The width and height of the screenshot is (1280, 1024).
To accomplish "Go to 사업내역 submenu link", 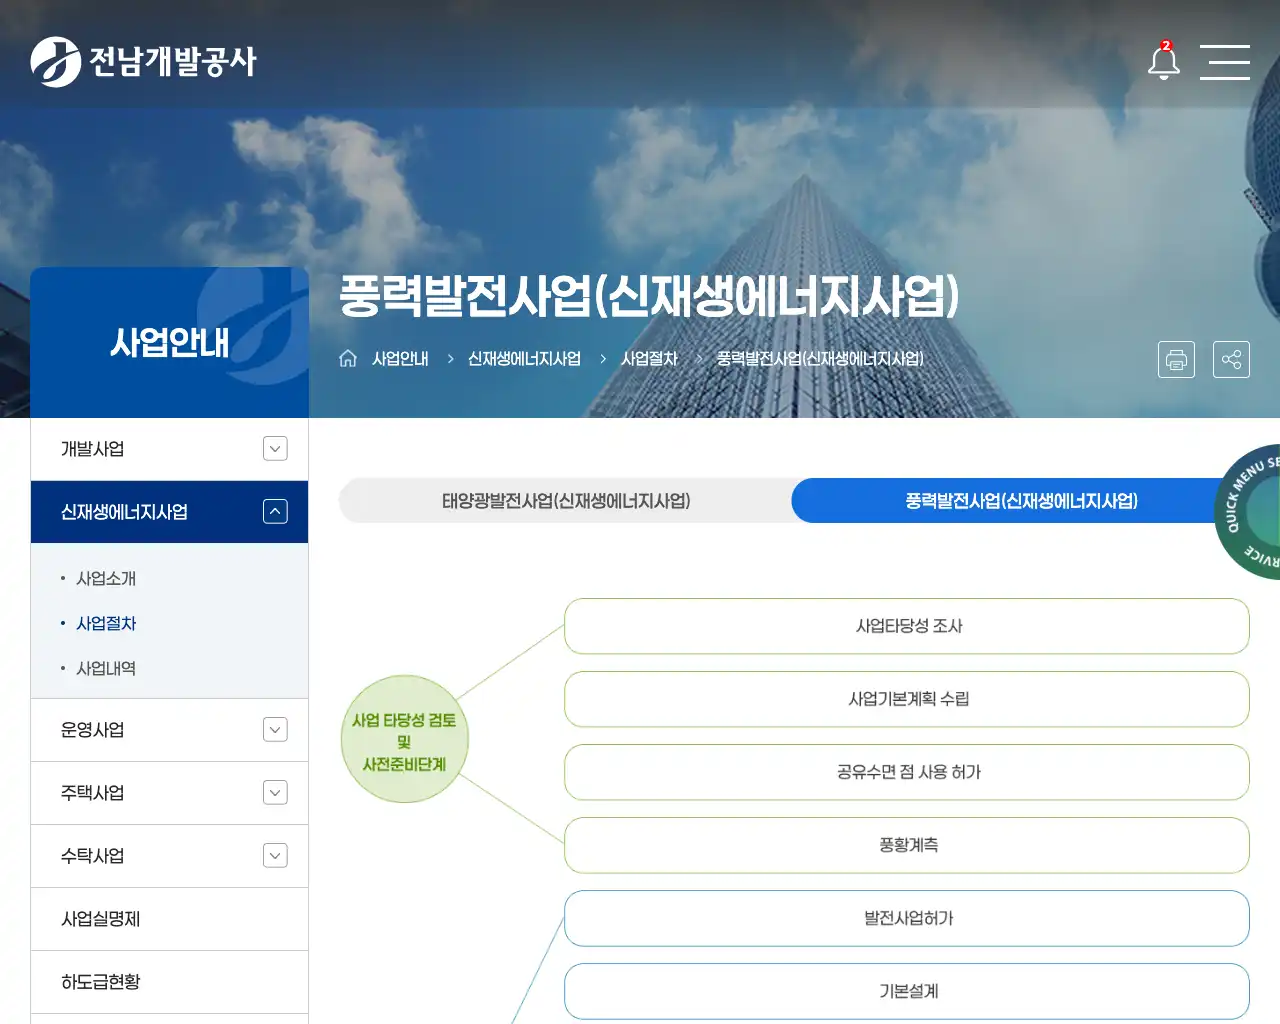I will click(106, 669).
